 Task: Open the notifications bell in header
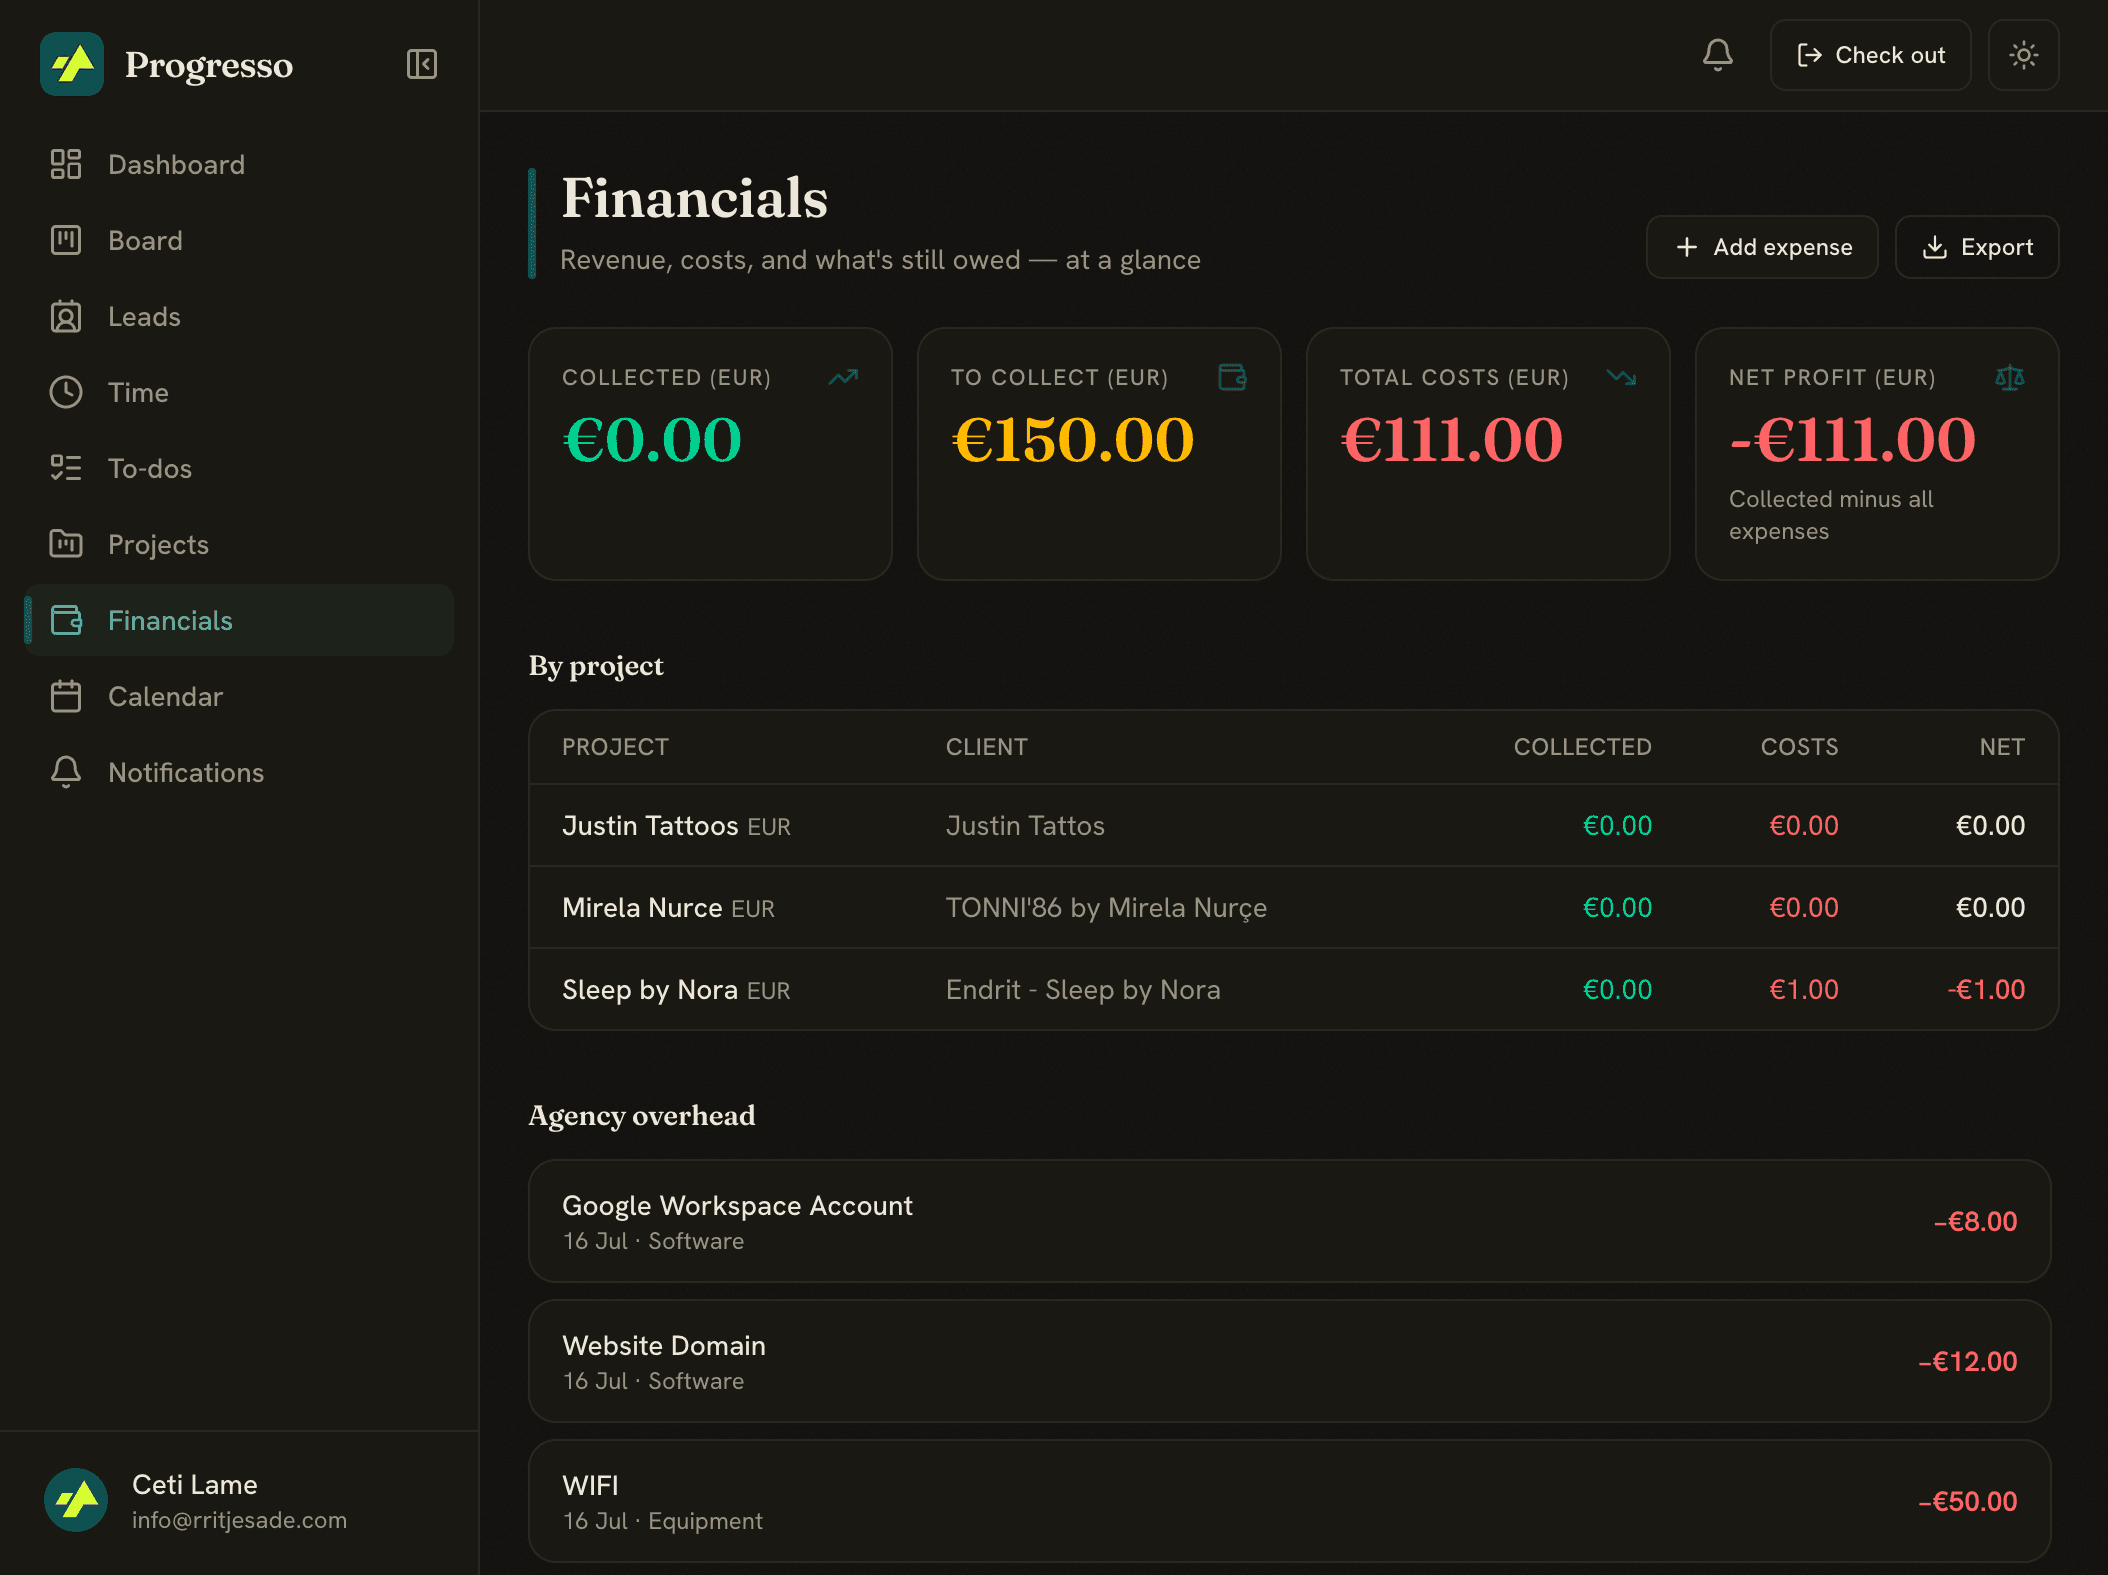pyautogui.click(x=1718, y=55)
